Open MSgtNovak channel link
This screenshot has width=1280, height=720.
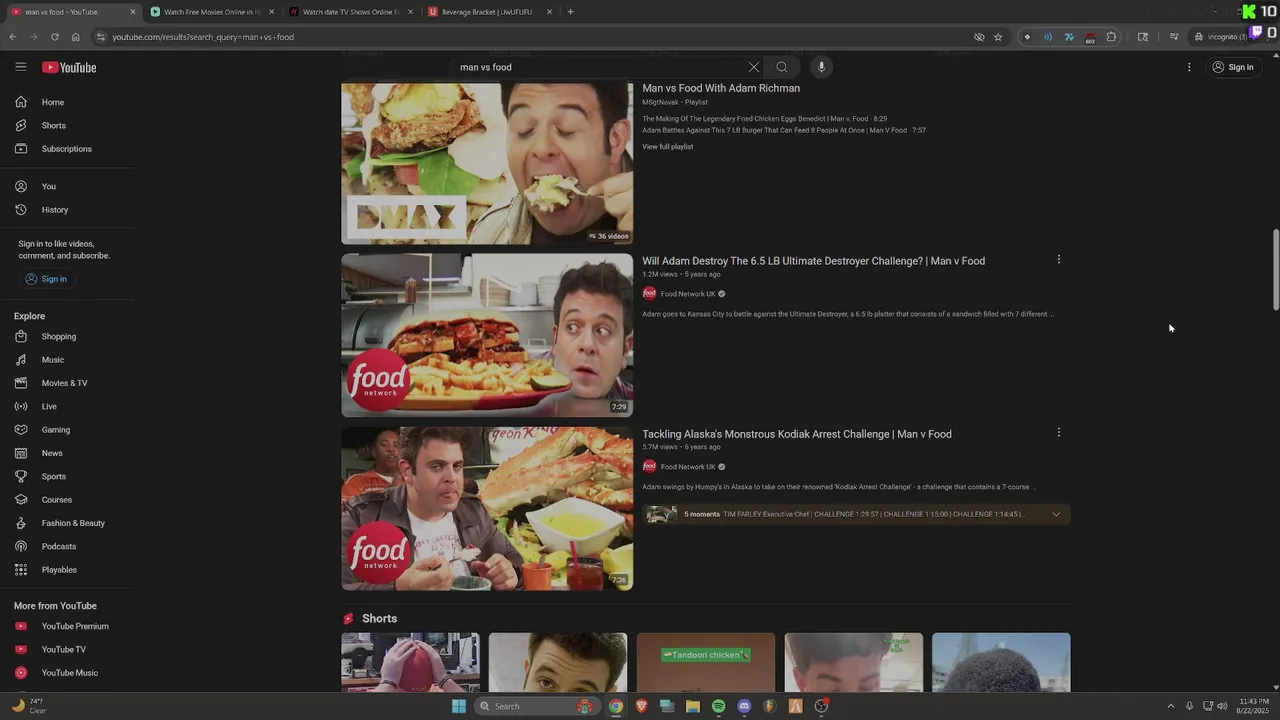pos(660,102)
